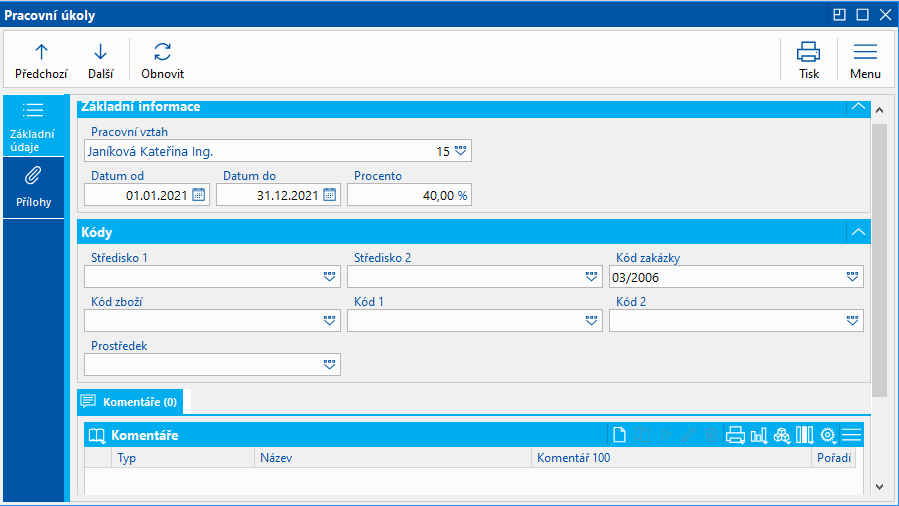Open the bar chart icon in Komentáře toolbar
Image resolution: width=899 pixels, height=506 pixels.
pyautogui.click(x=759, y=435)
